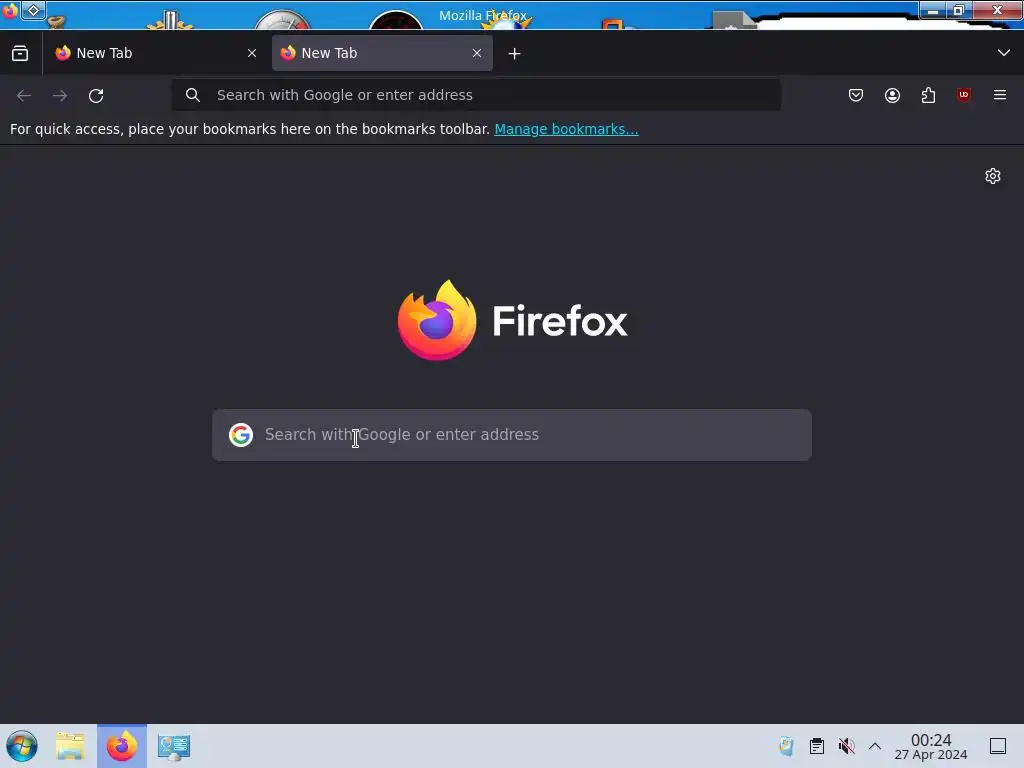The image size is (1024, 768).
Task: Open the Firefox View icon
Action: (20, 54)
